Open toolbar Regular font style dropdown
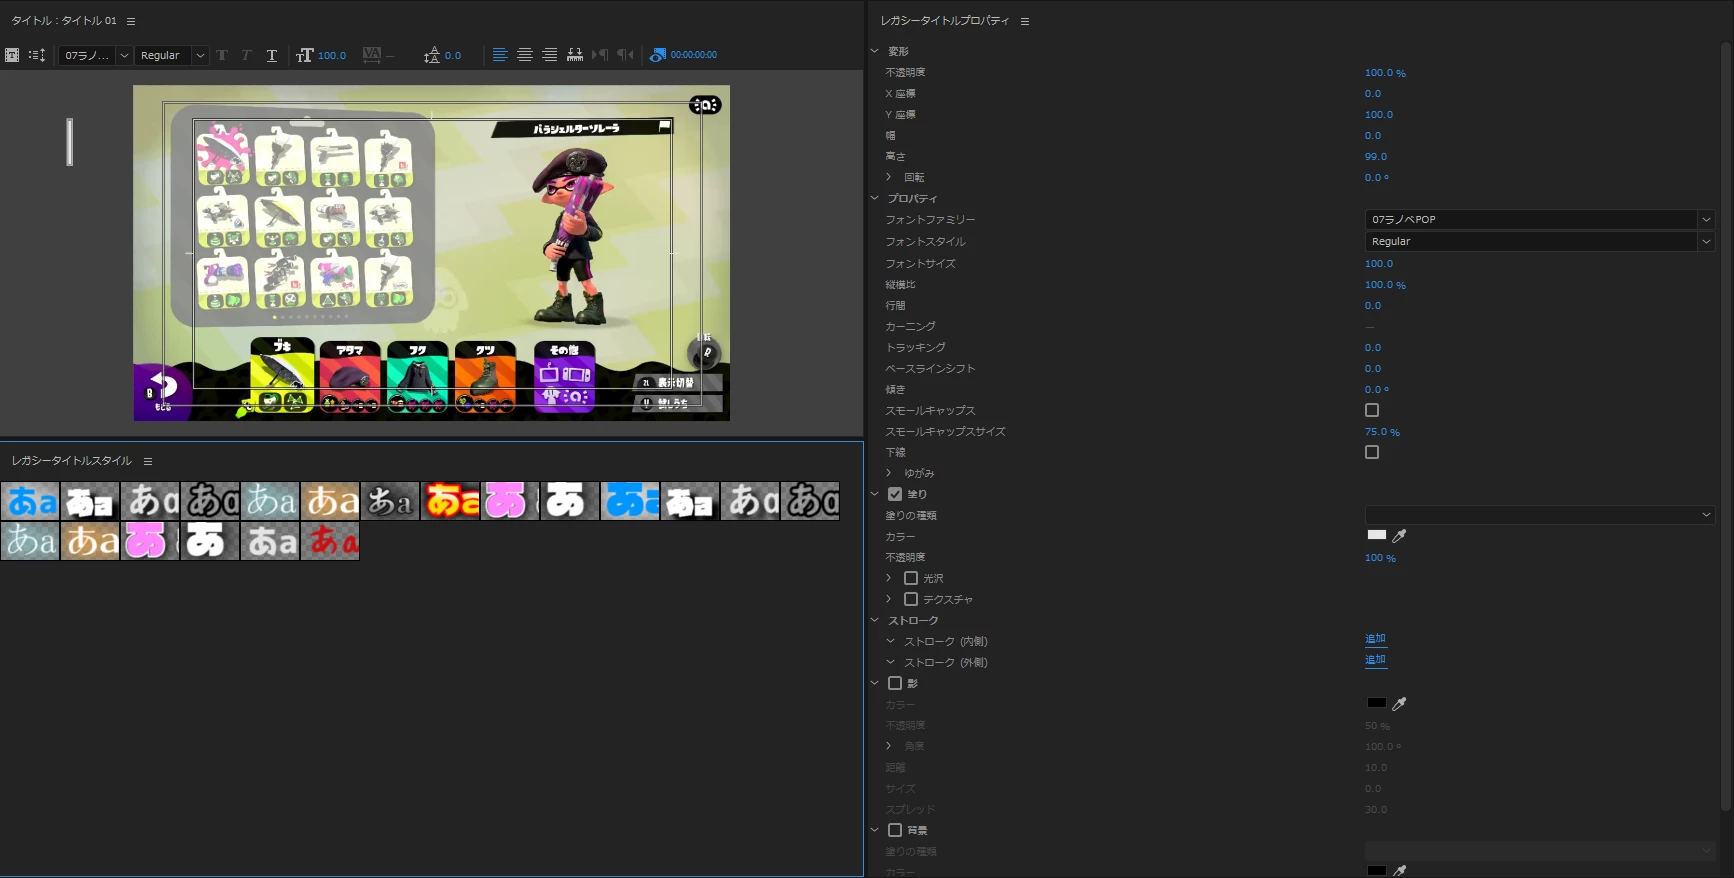This screenshot has width=1734, height=878. click(171, 55)
